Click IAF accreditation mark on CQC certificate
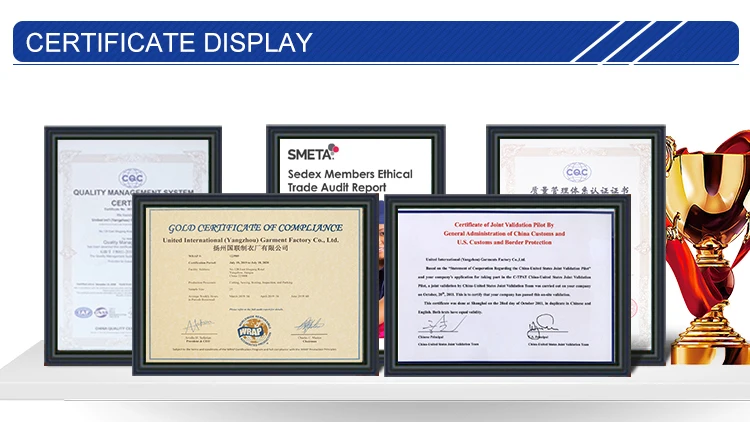Screen dimensions: 750x422 83,312
